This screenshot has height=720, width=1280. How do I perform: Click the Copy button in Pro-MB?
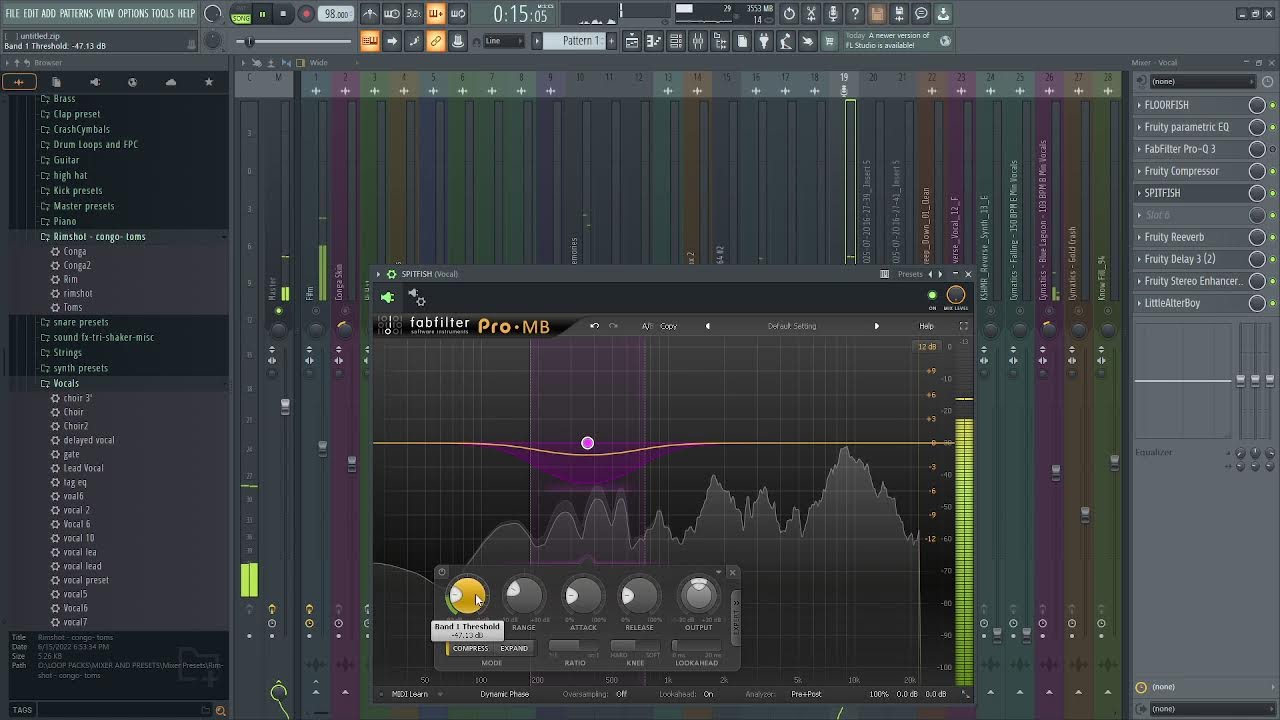click(668, 326)
